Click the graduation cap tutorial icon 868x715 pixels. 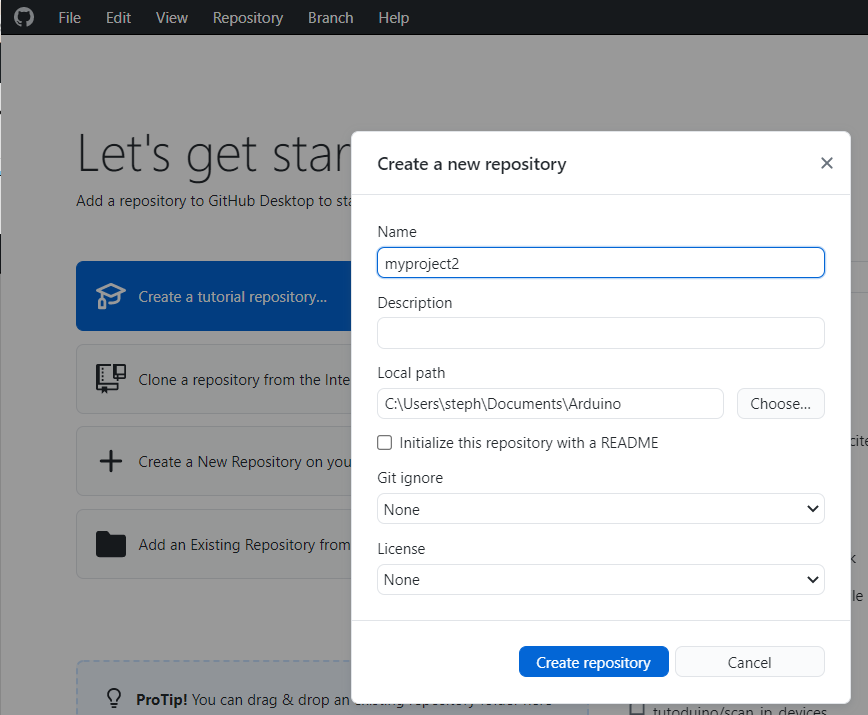coord(110,296)
